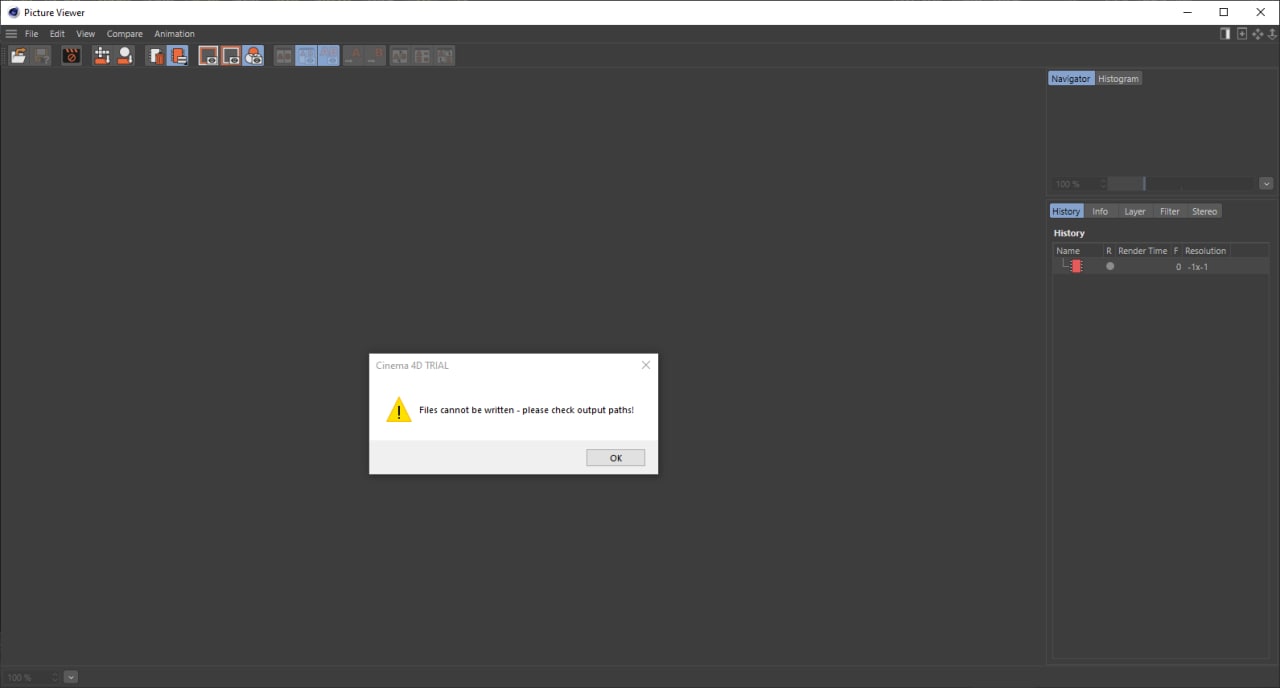Viewport: 1280px width, 688px height.
Task: Toggle the gray R dot in History row
Action: click(x=1110, y=266)
